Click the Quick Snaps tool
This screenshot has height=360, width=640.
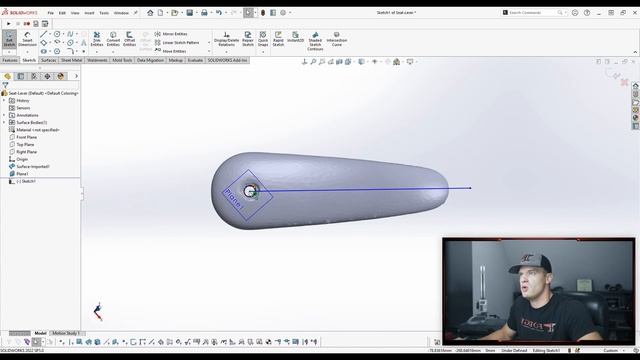coord(263,39)
